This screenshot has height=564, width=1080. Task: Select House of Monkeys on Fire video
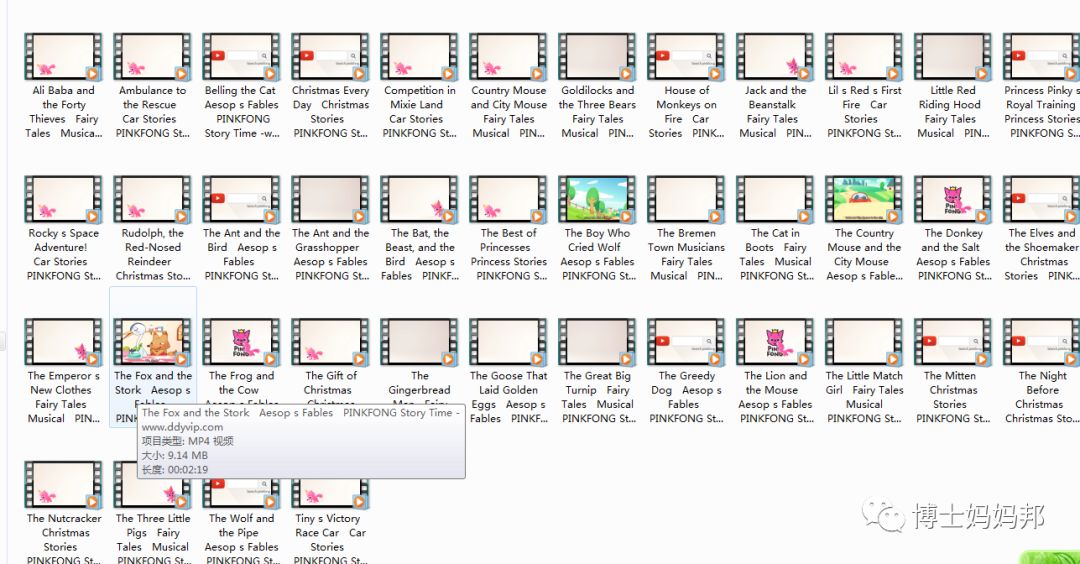coord(686,56)
